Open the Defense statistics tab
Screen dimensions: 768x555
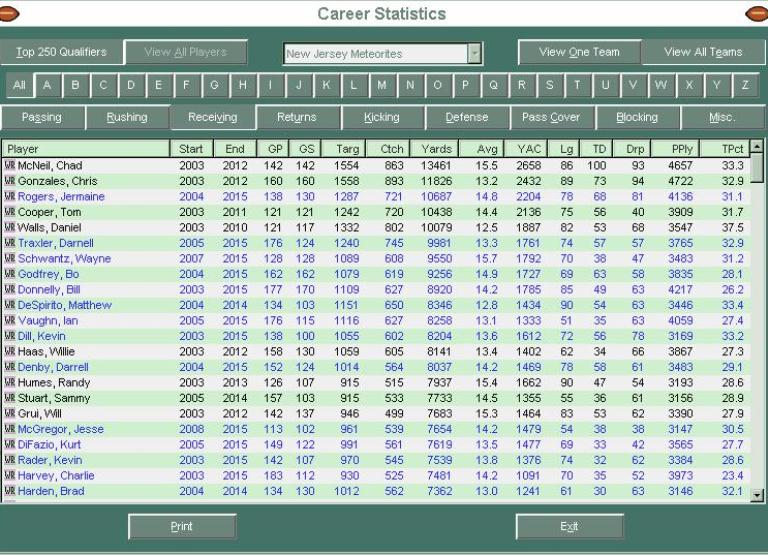click(x=467, y=117)
